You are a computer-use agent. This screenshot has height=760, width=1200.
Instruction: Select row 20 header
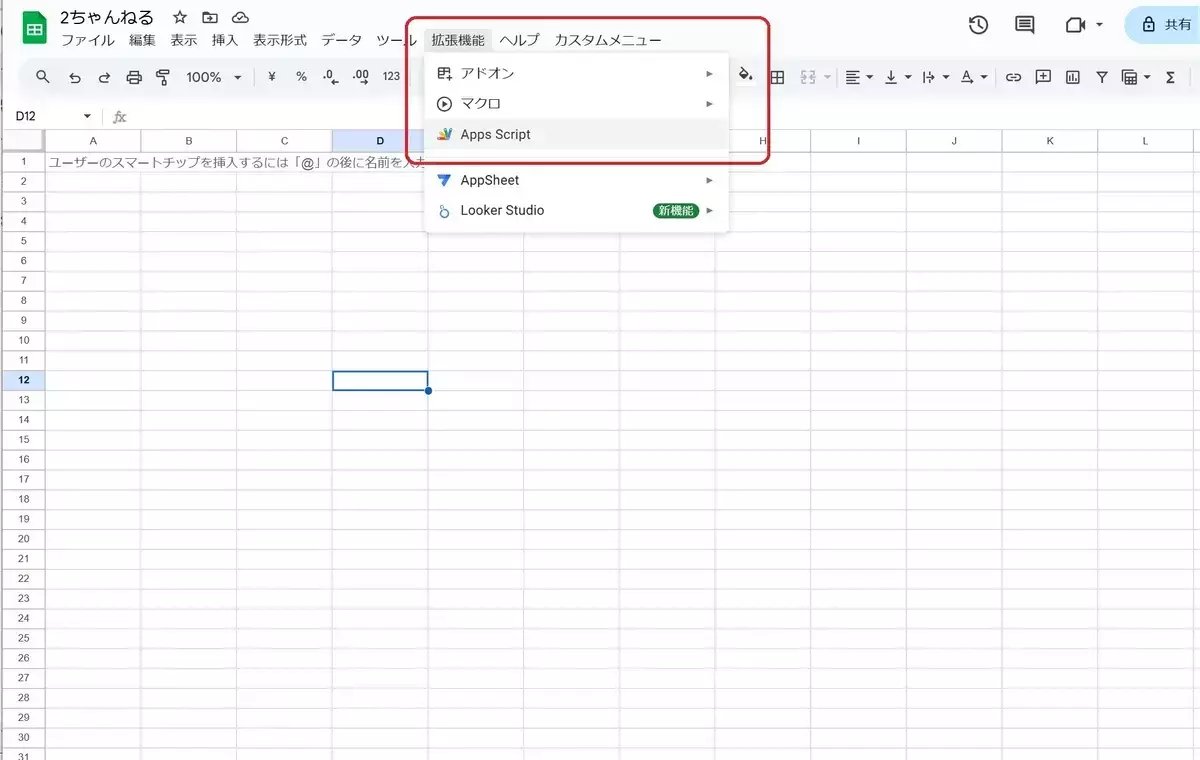coord(23,538)
